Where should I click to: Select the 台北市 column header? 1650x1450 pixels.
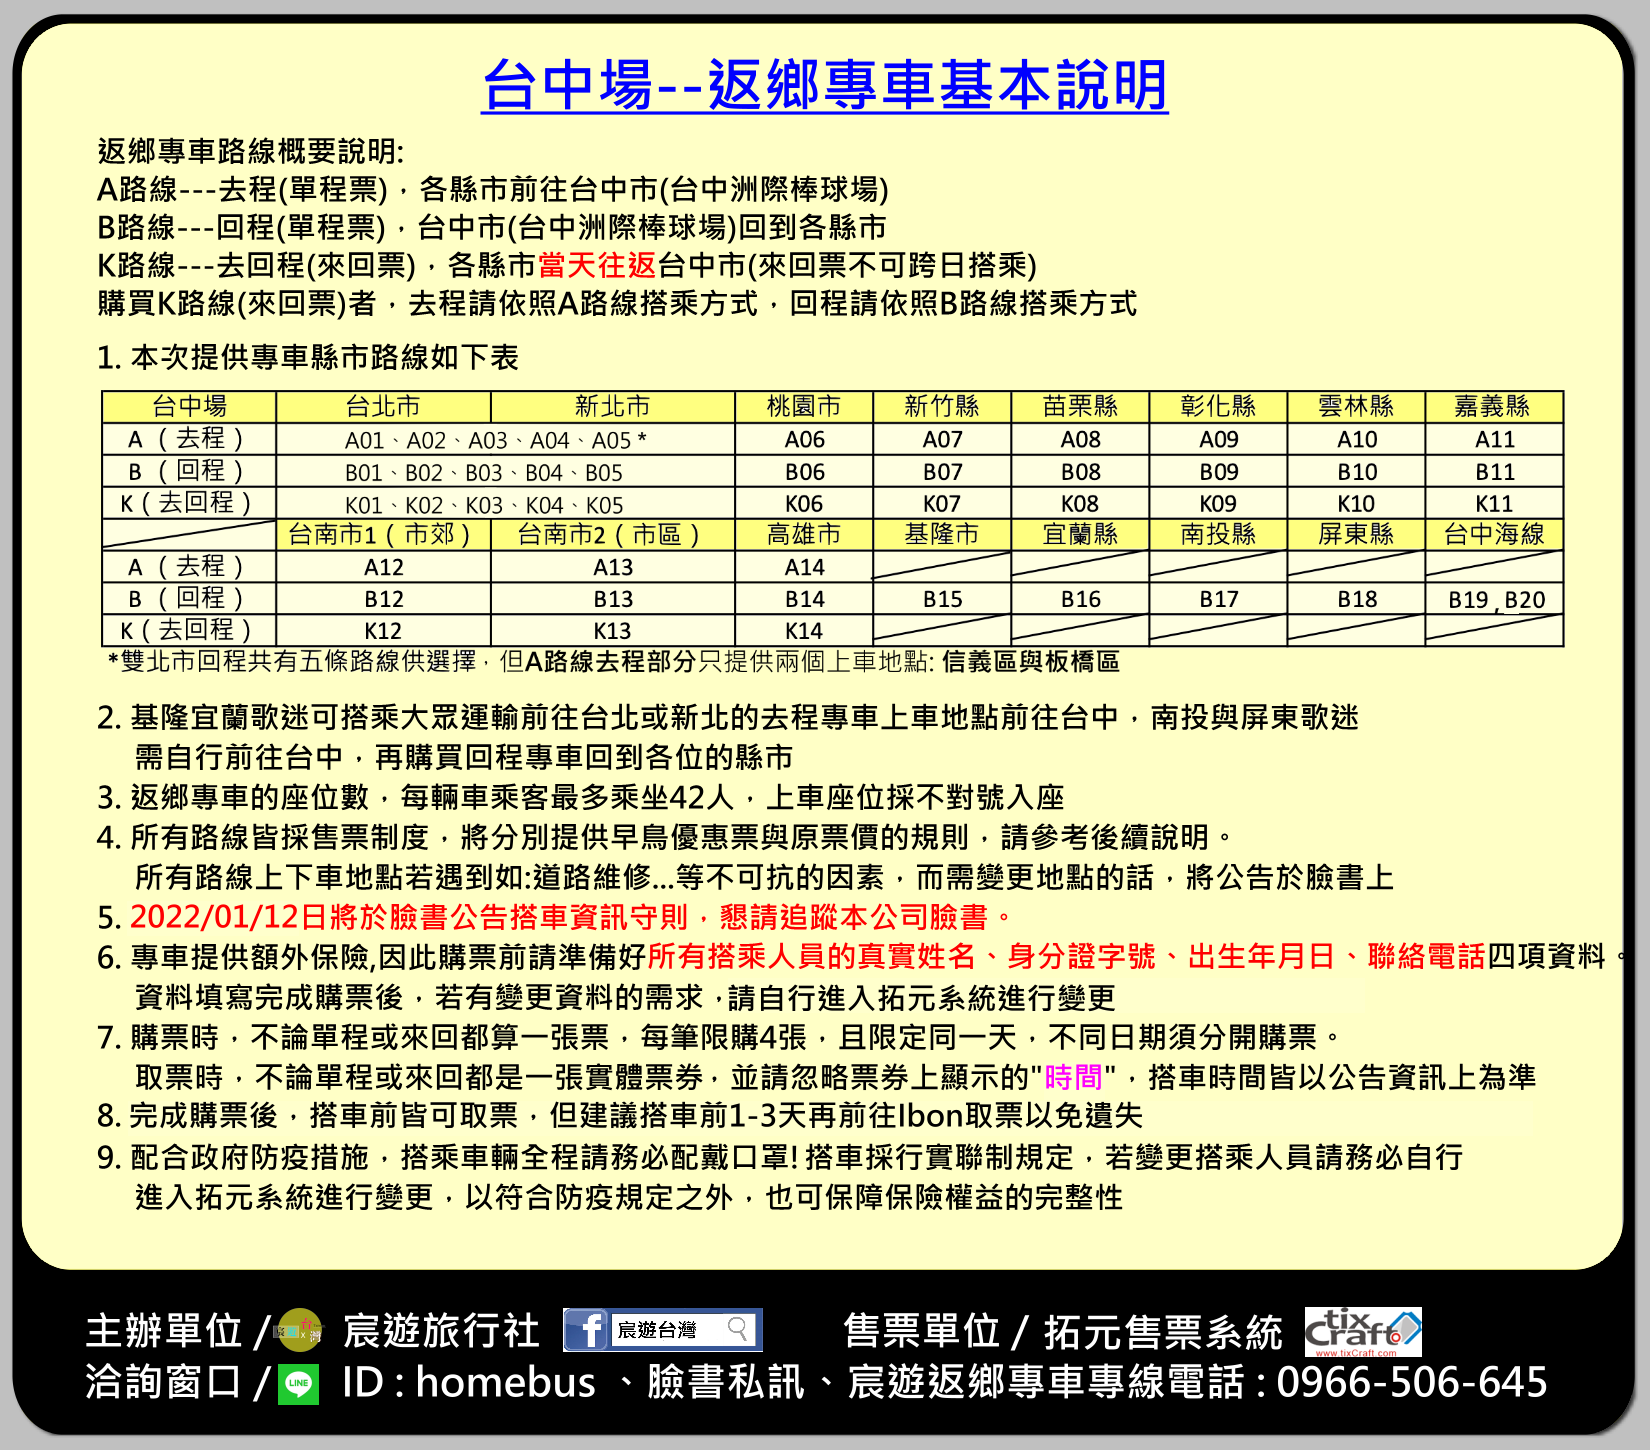pos(383,407)
